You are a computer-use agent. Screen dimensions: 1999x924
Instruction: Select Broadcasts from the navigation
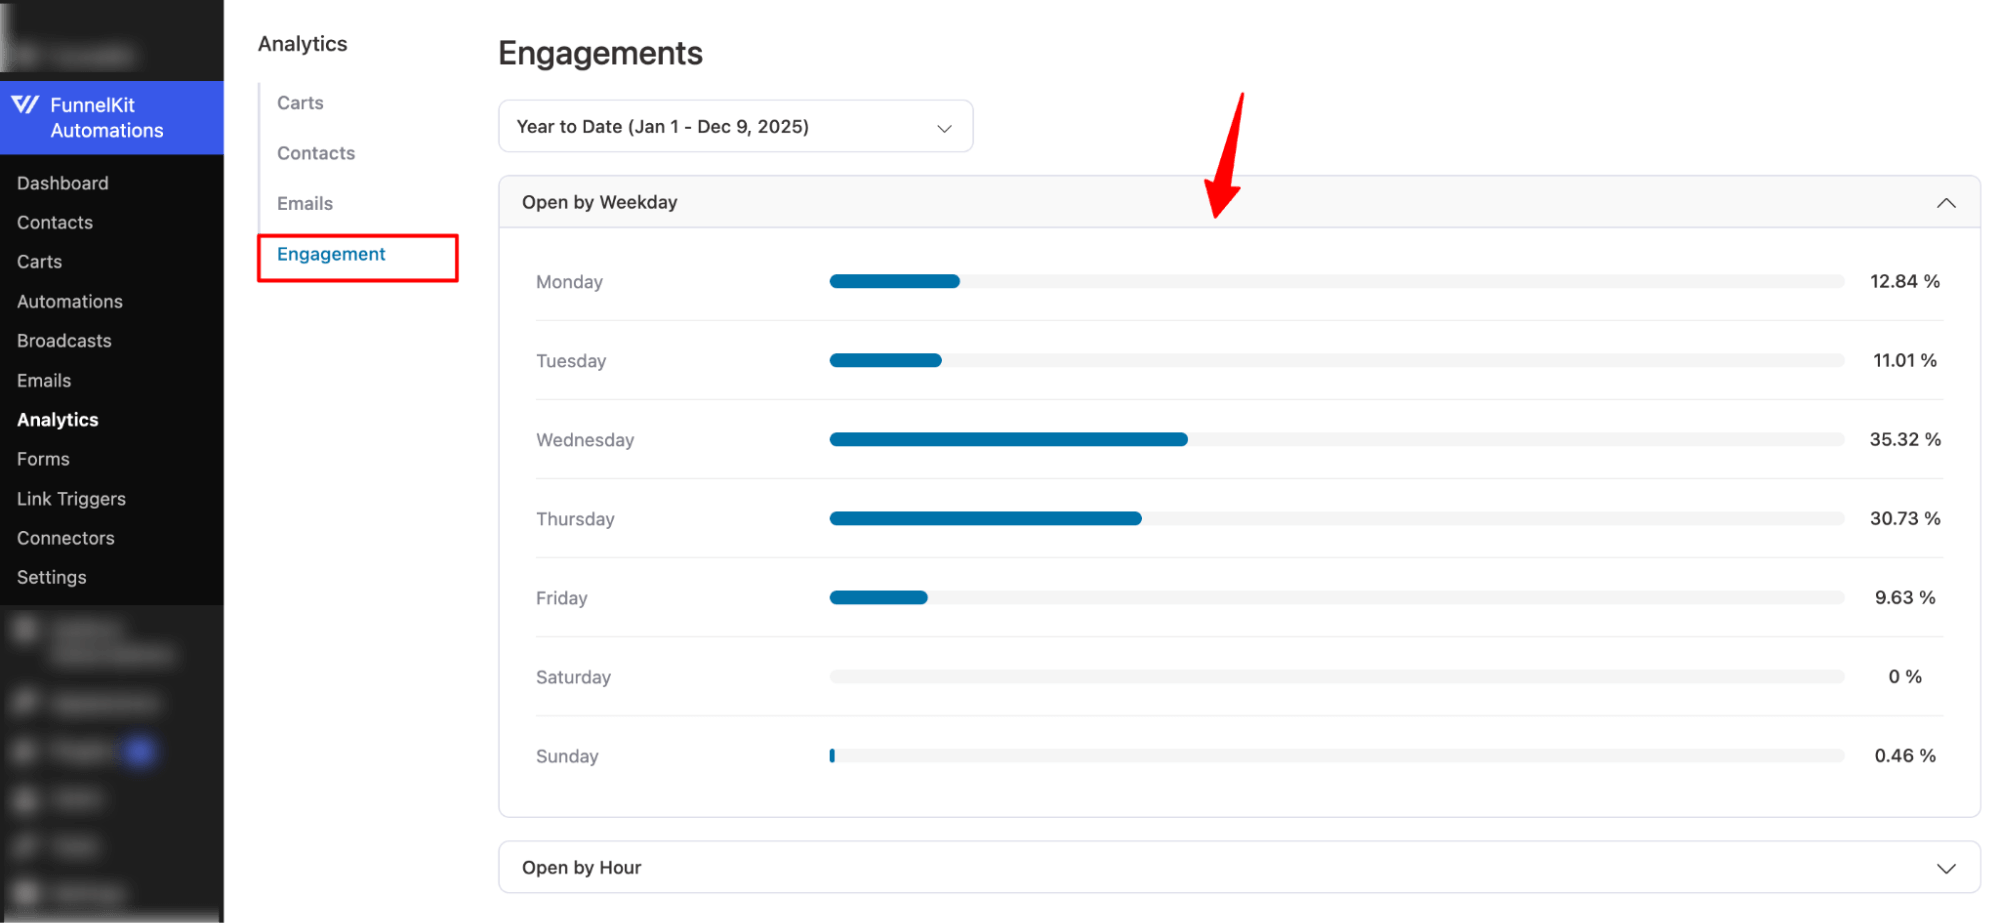tap(63, 340)
